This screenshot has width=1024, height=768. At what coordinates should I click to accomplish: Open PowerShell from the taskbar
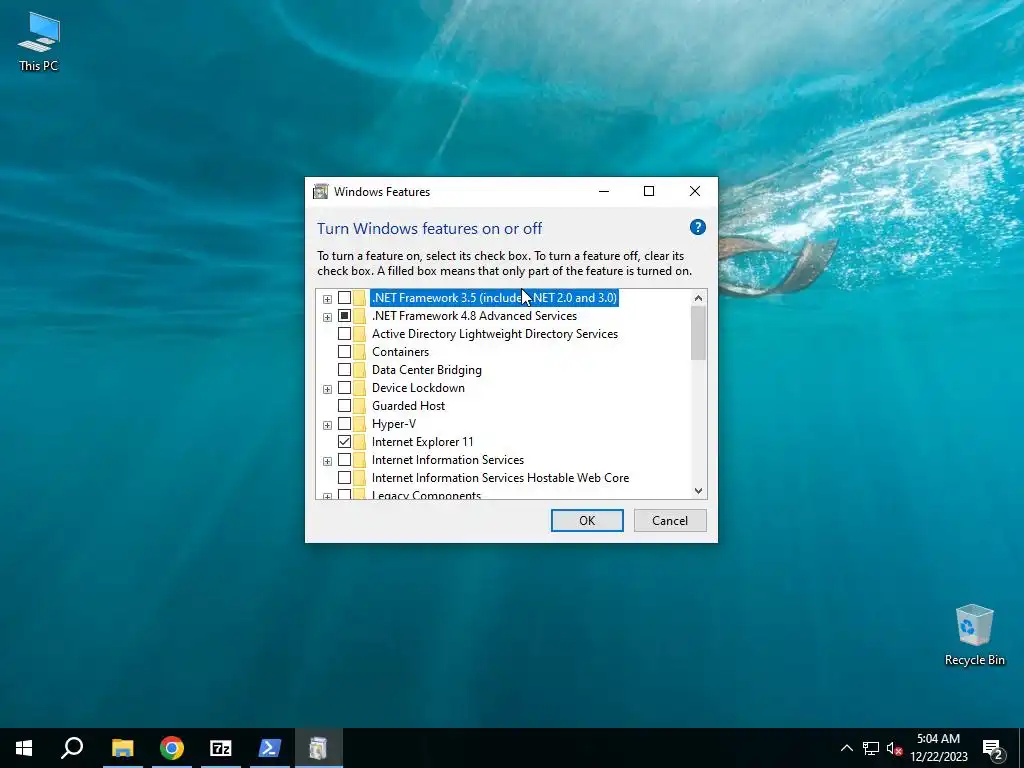click(x=270, y=748)
